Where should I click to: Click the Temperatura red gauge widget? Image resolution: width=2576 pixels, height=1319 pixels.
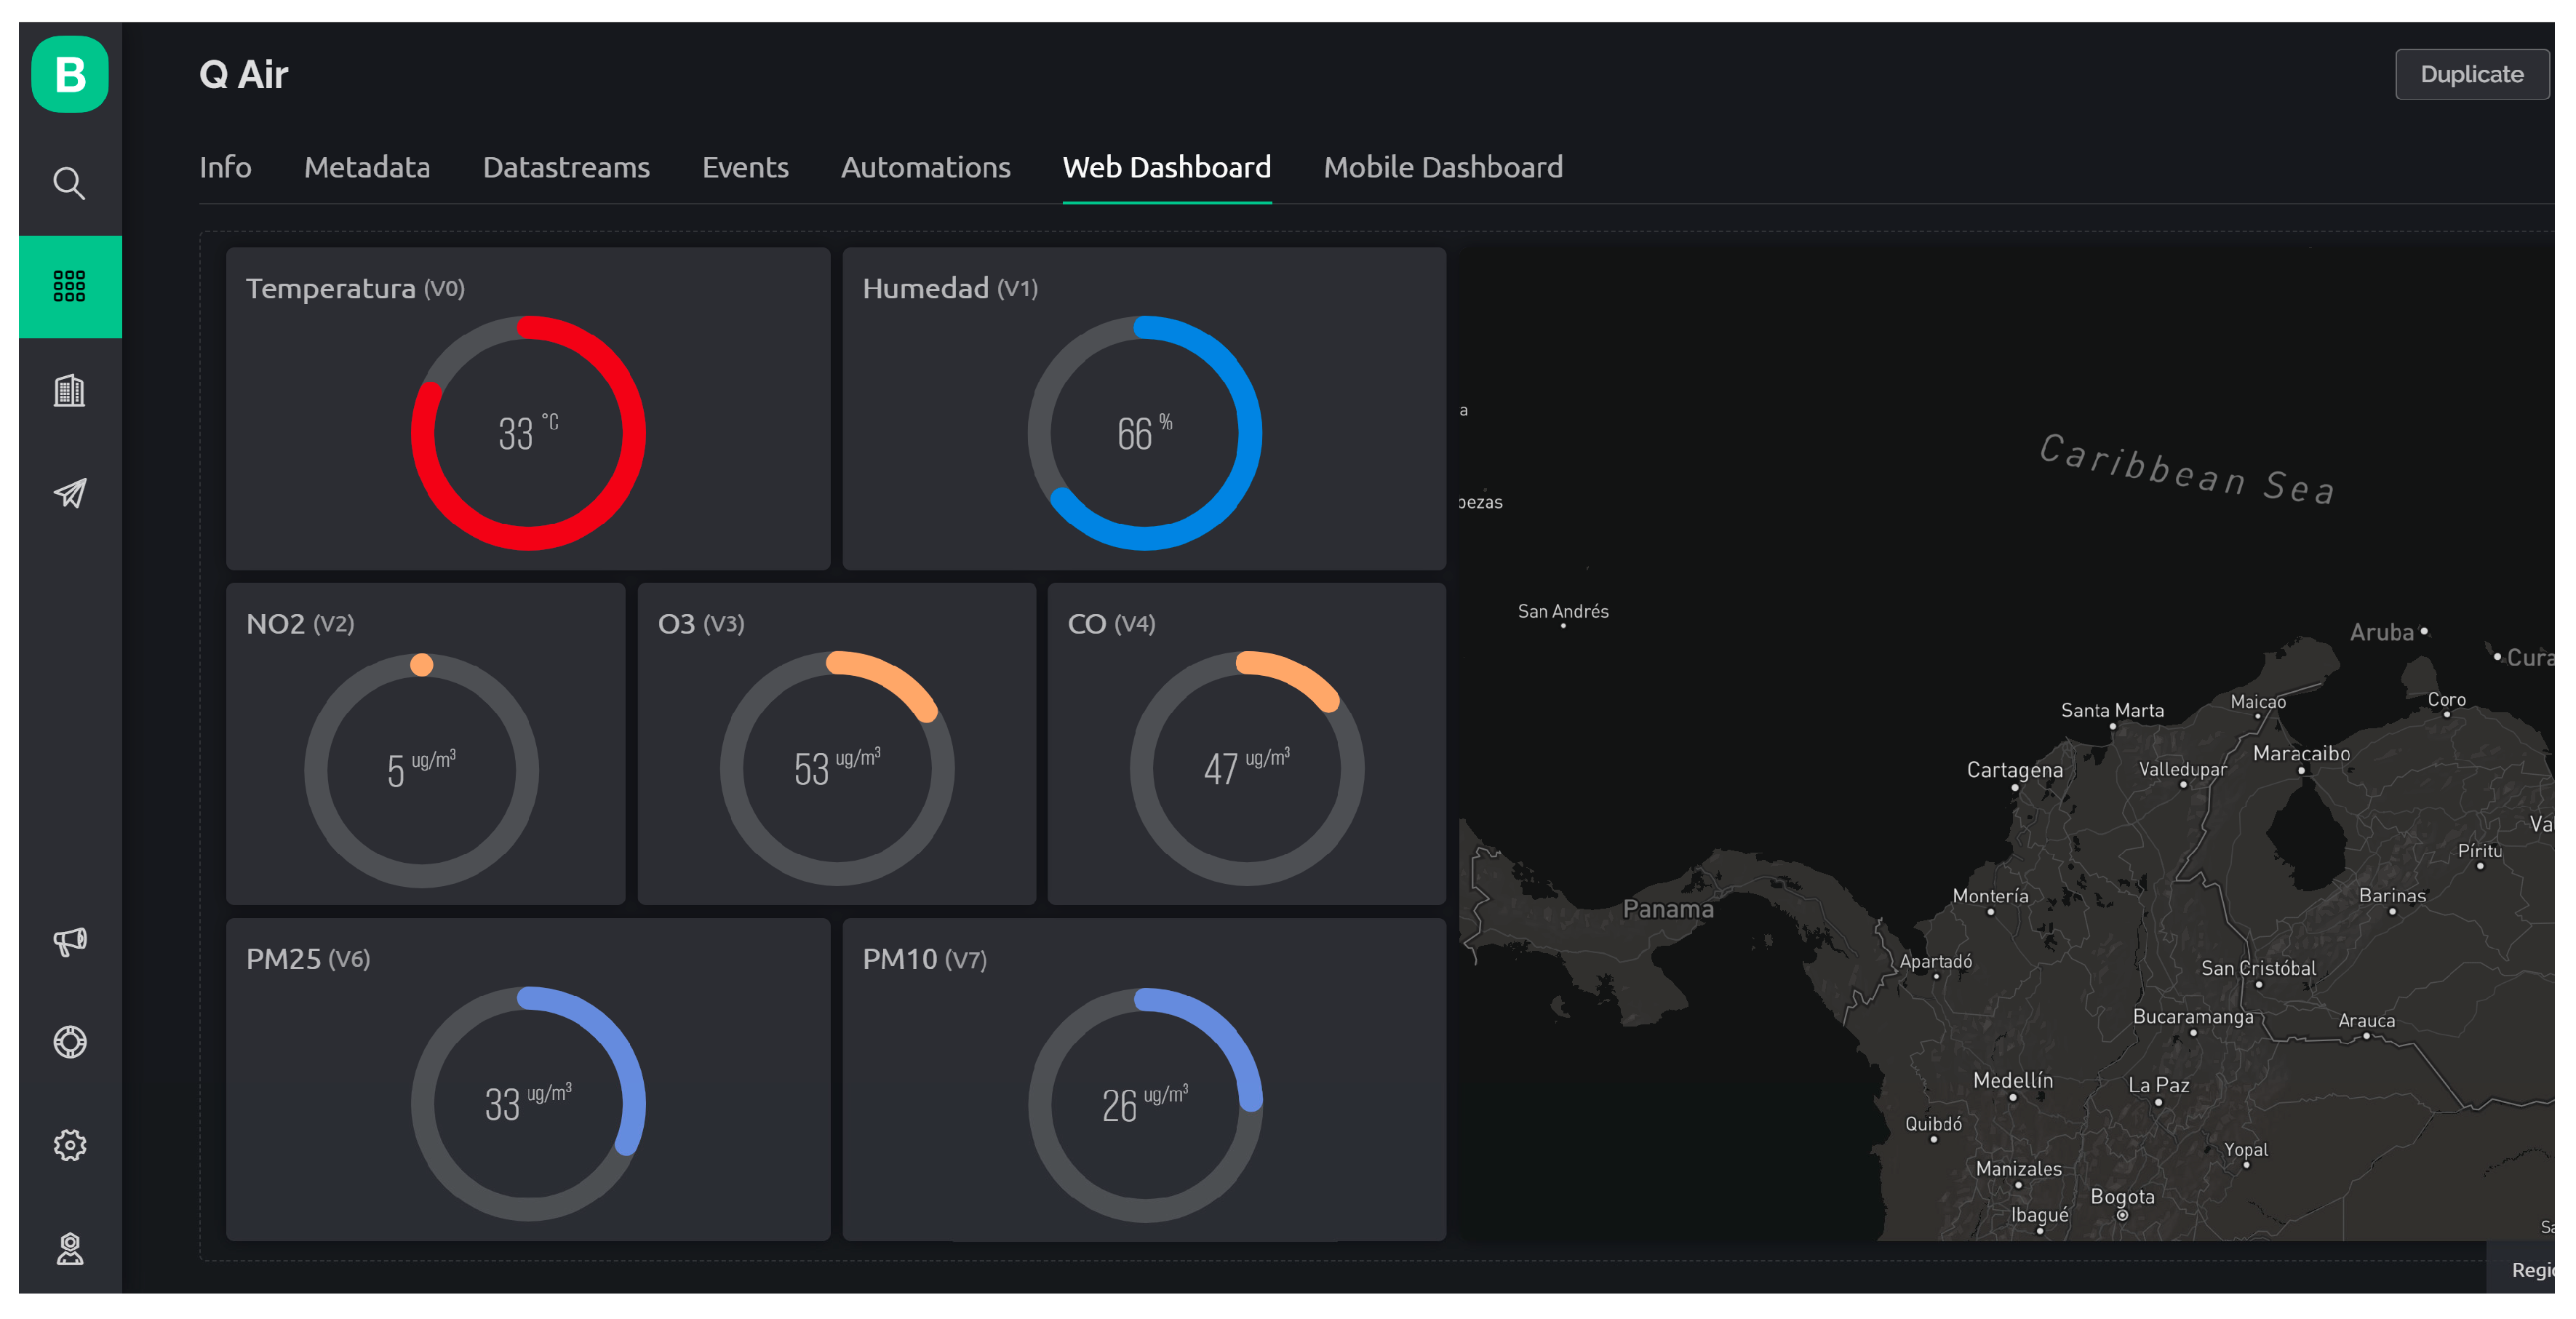[x=528, y=433]
